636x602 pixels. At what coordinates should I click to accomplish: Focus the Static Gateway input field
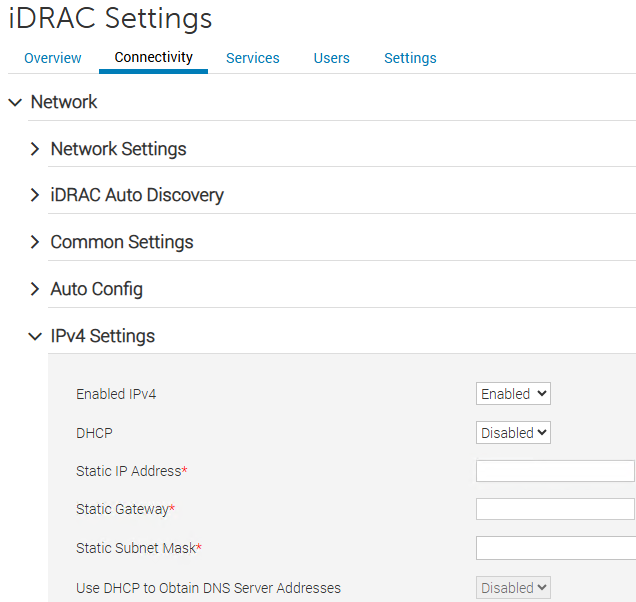pyautogui.click(x=555, y=509)
